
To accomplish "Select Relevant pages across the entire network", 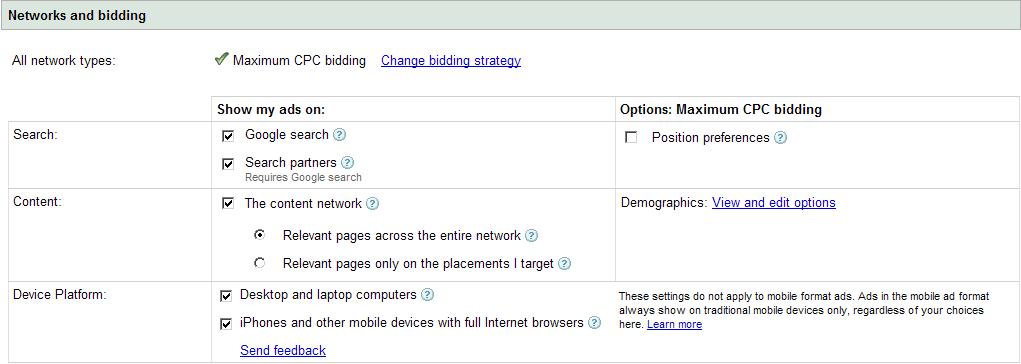I will point(260,235).
